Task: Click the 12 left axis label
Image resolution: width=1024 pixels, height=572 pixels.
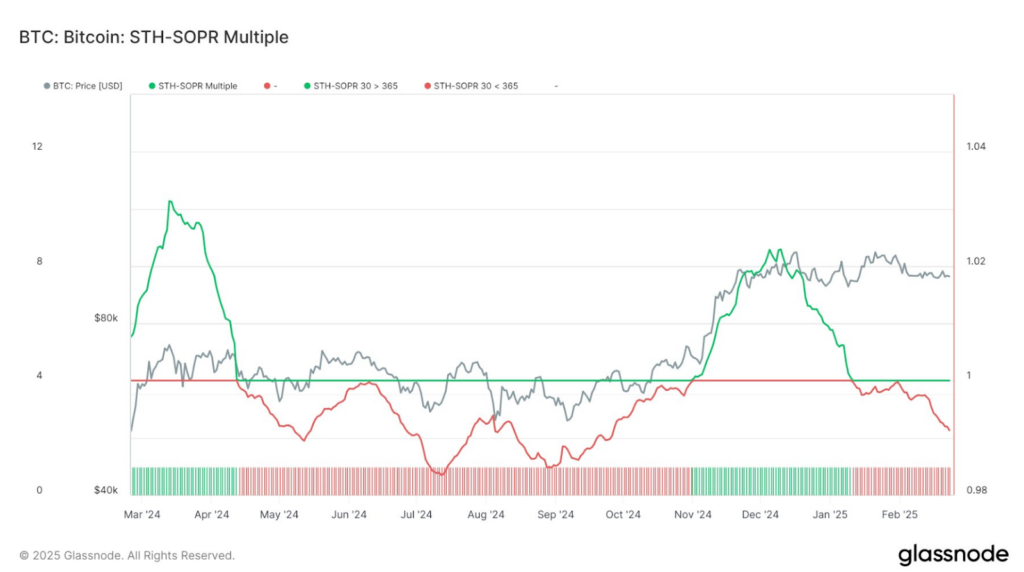Action: coord(37,147)
